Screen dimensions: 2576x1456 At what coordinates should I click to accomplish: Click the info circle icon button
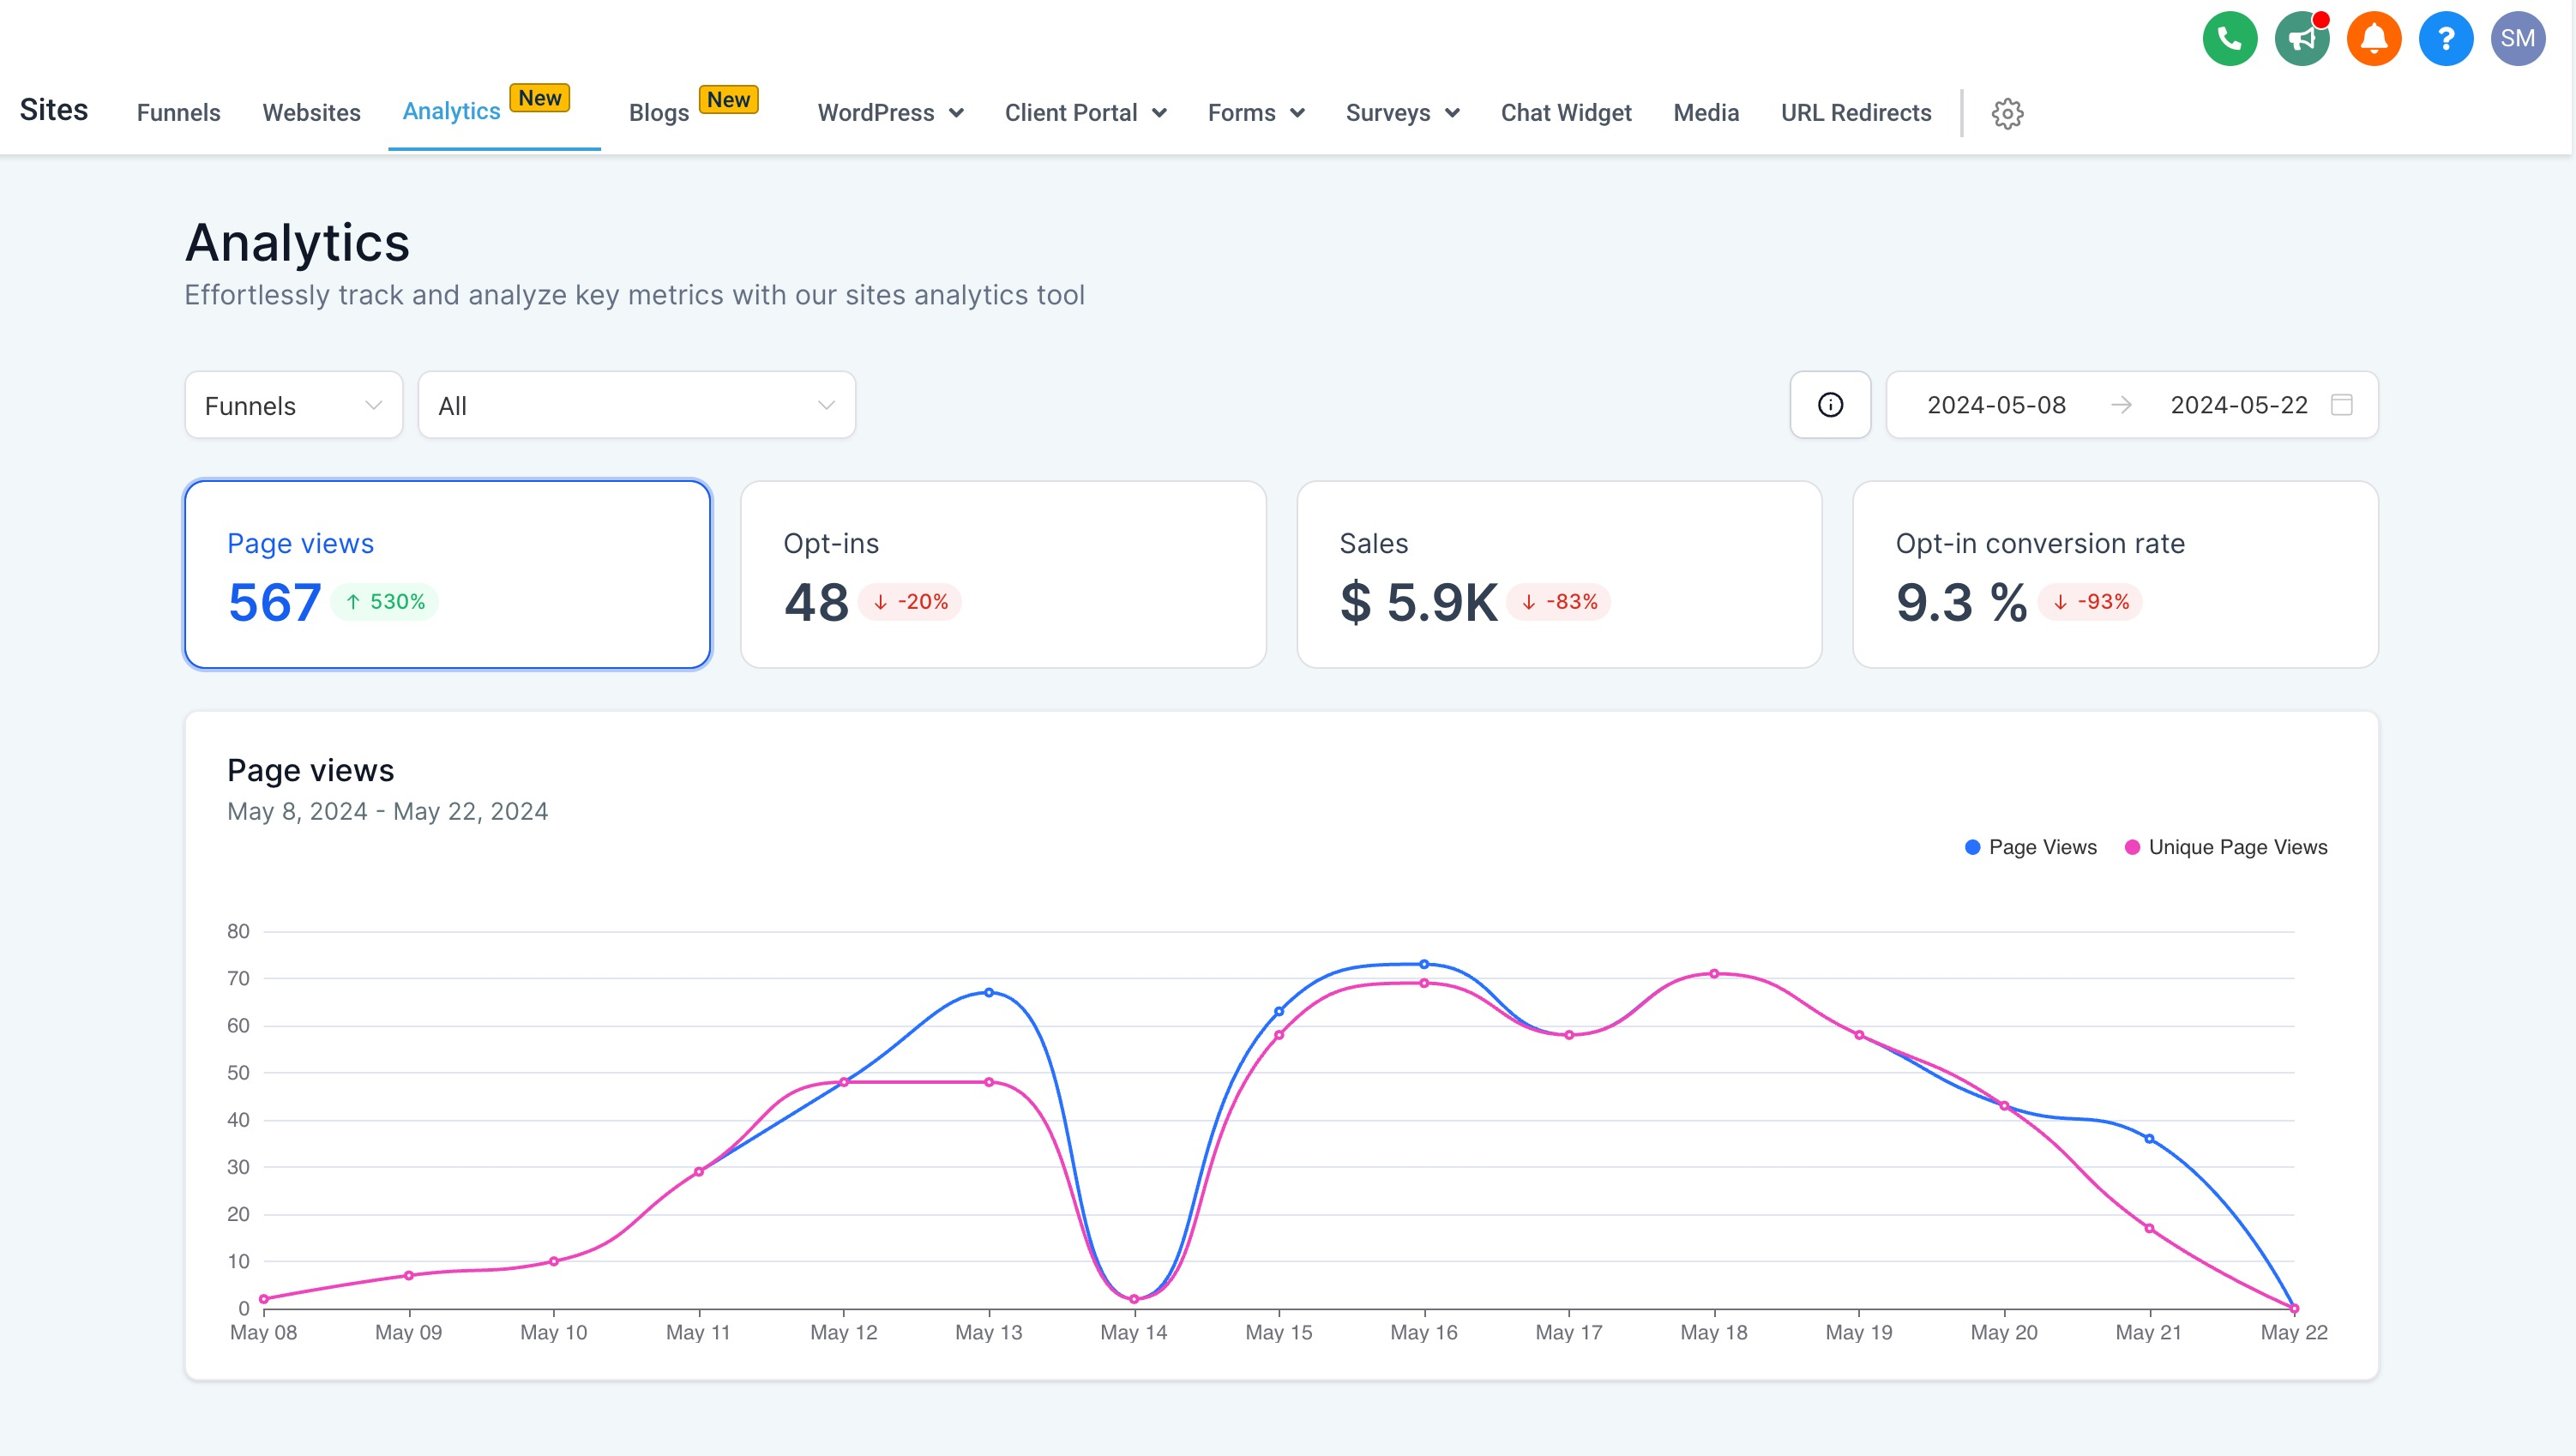(x=1829, y=405)
